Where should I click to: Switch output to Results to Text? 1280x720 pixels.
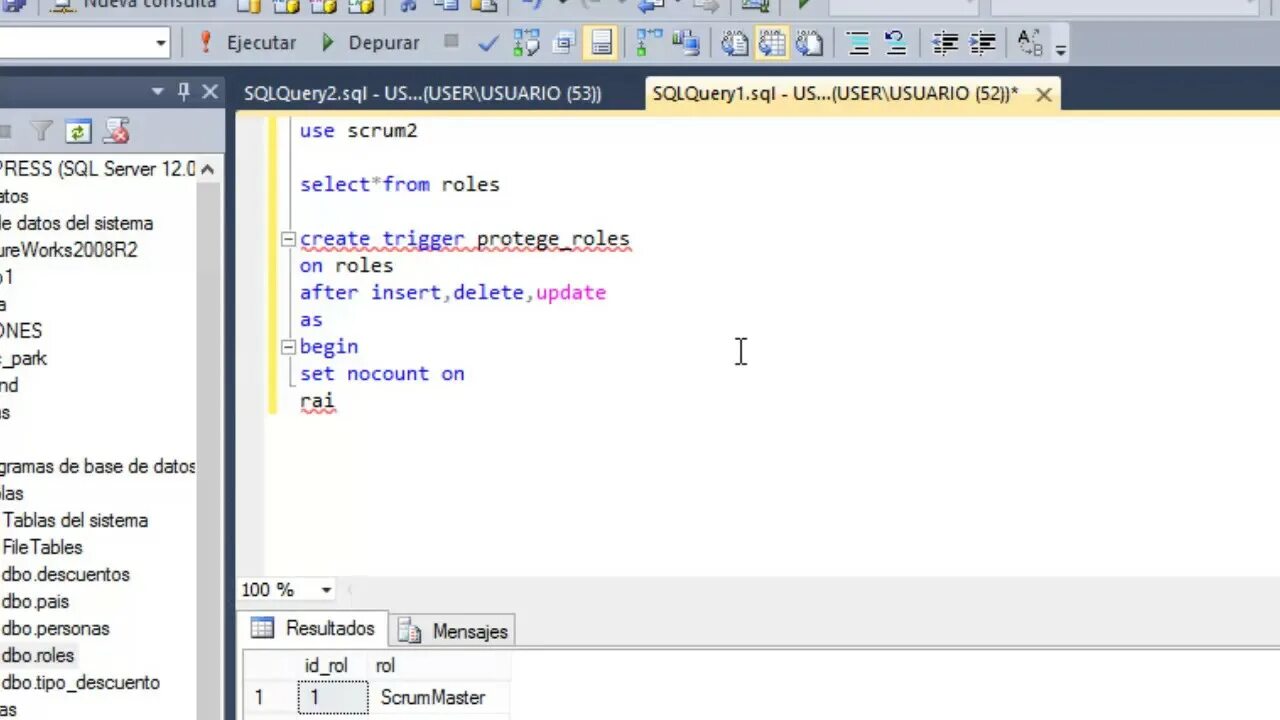click(734, 43)
